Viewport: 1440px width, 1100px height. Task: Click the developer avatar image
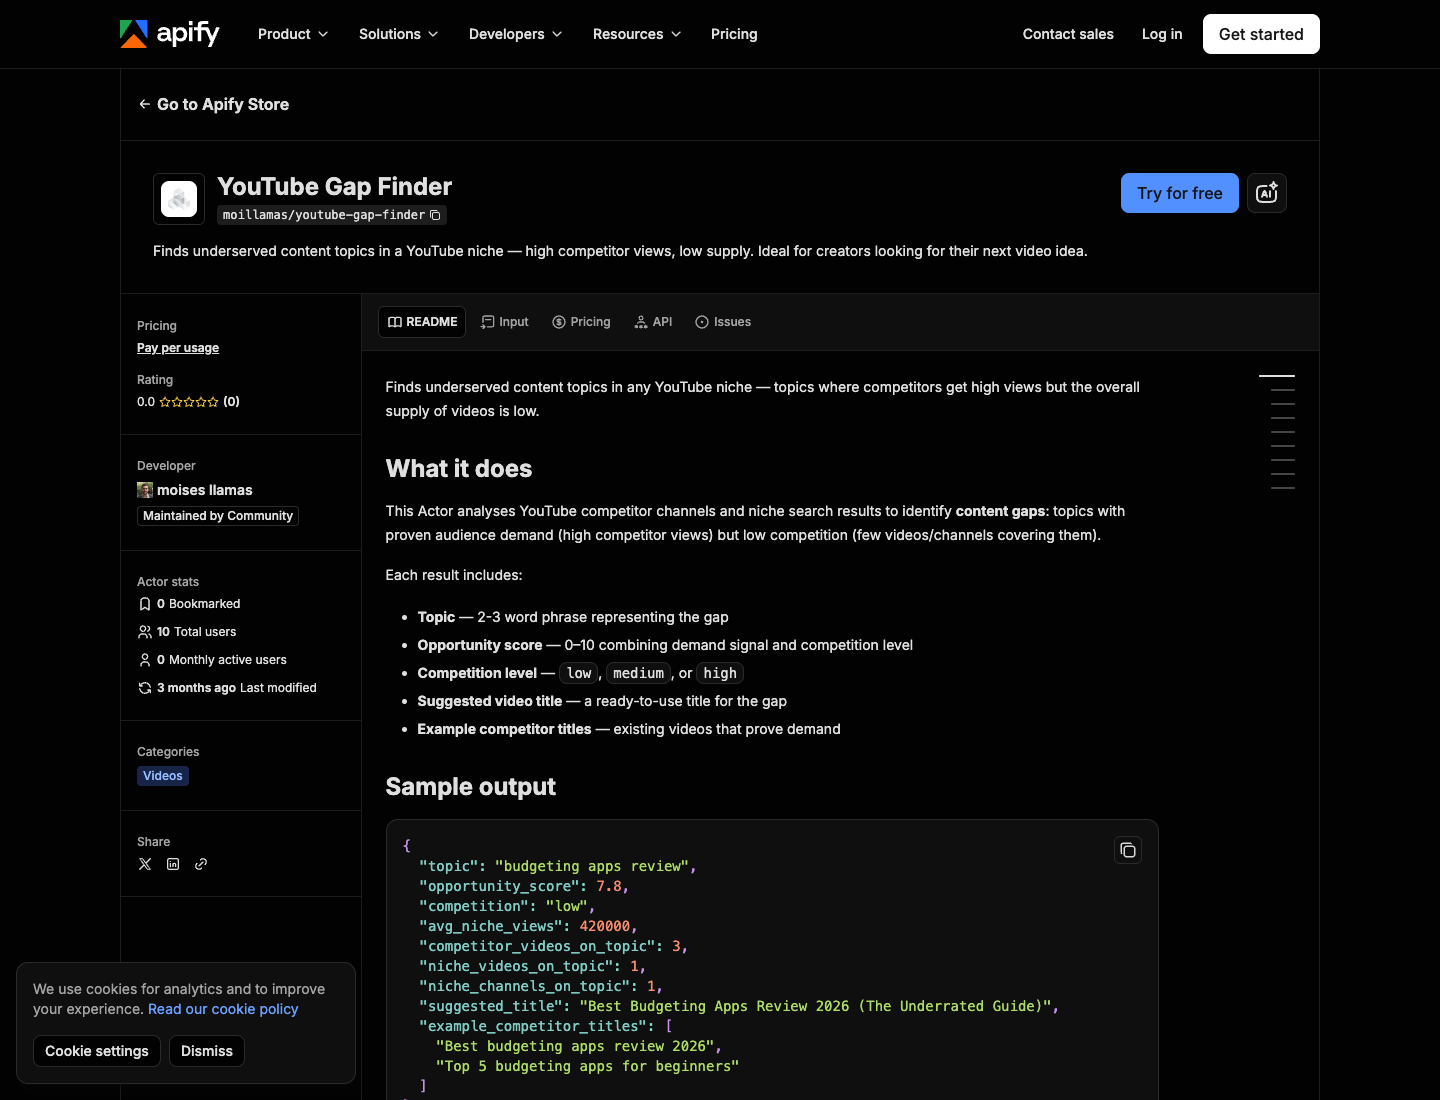click(145, 490)
